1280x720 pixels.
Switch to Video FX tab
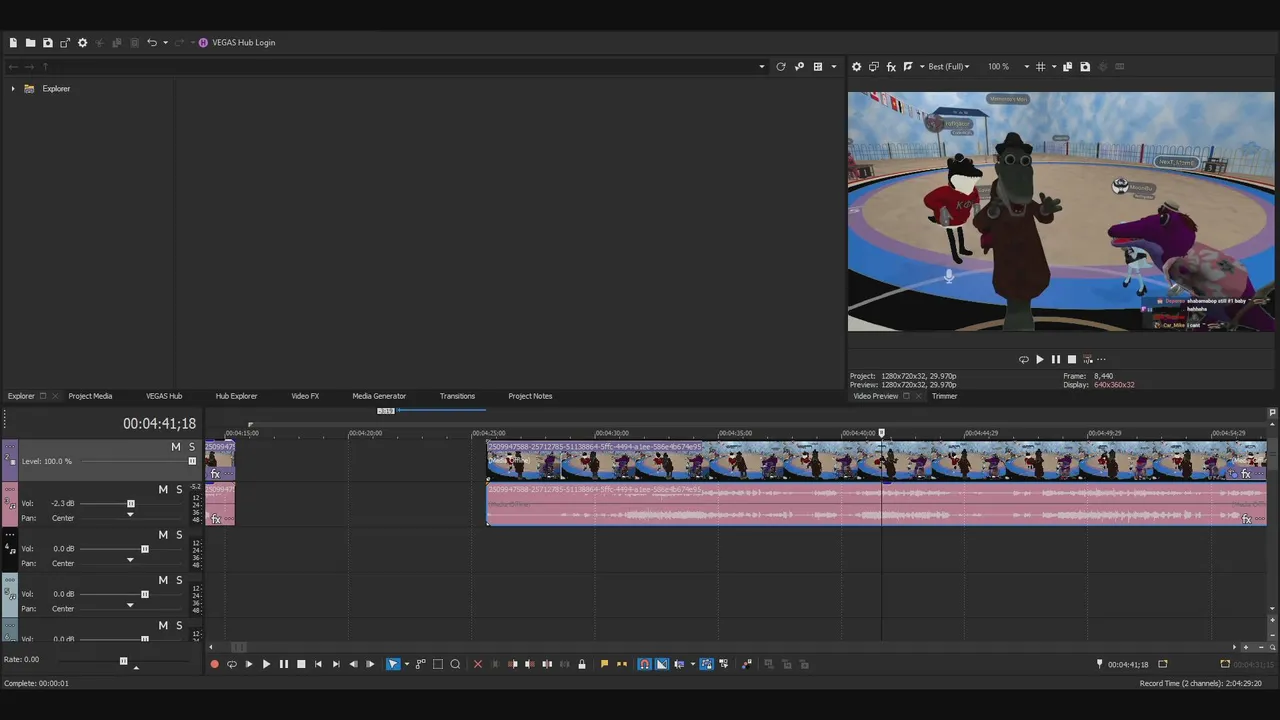click(x=305, y=396)
